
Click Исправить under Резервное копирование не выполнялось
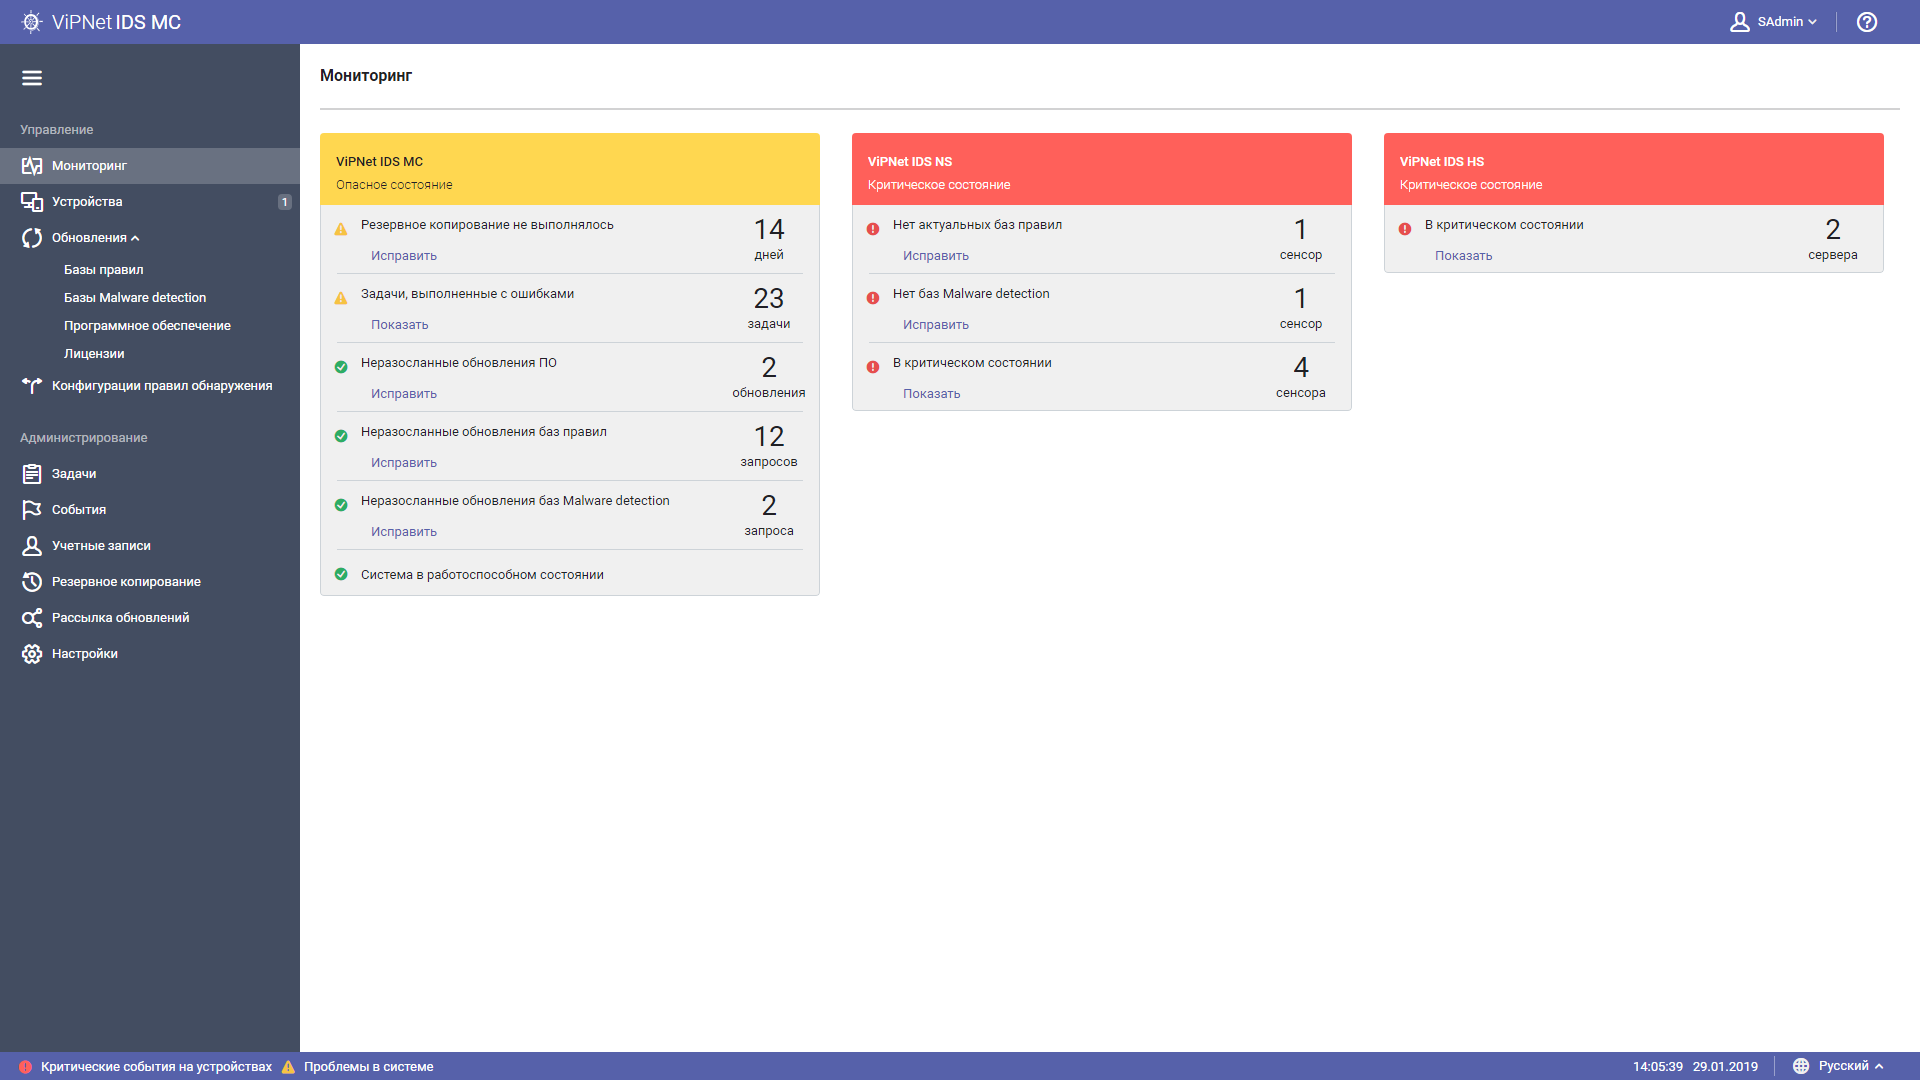tap(404, 256)
